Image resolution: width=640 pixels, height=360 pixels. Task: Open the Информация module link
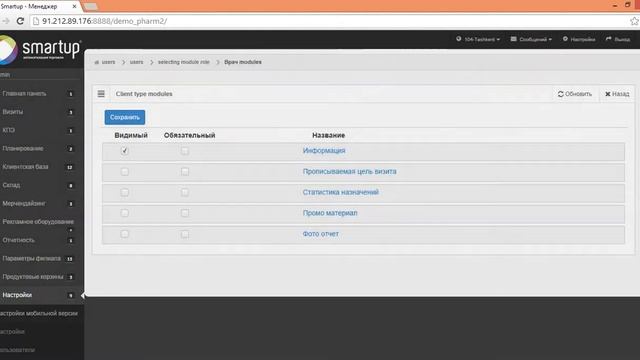coord(324,151)
